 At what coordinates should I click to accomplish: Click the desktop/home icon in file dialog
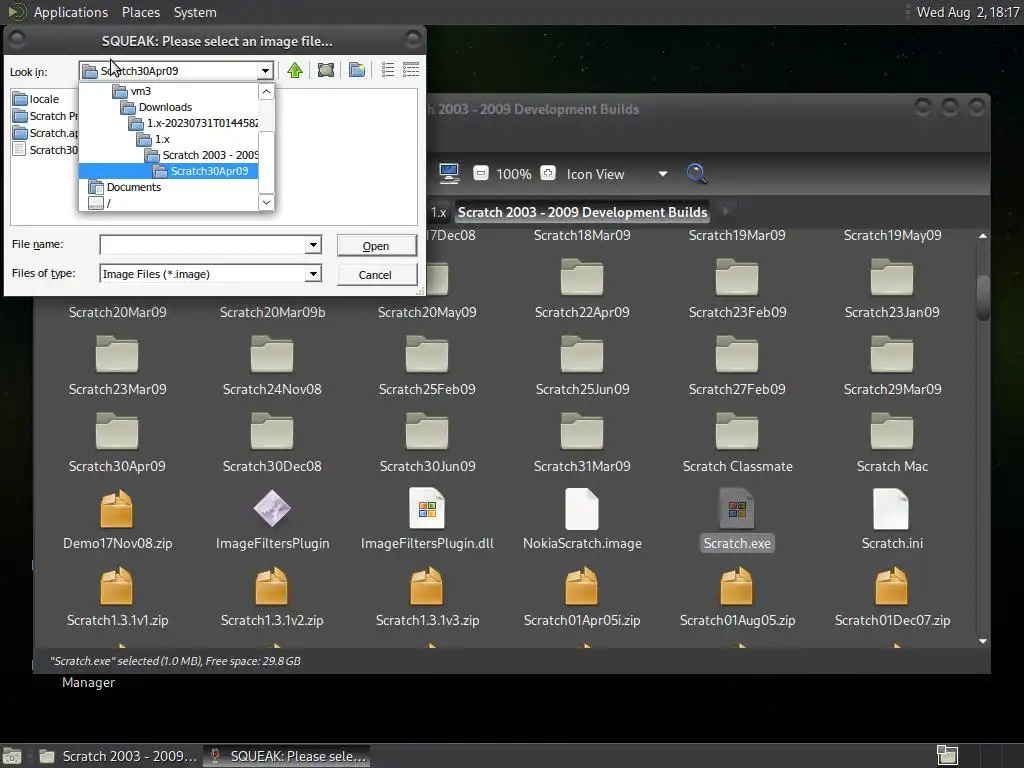click(326, 70)
